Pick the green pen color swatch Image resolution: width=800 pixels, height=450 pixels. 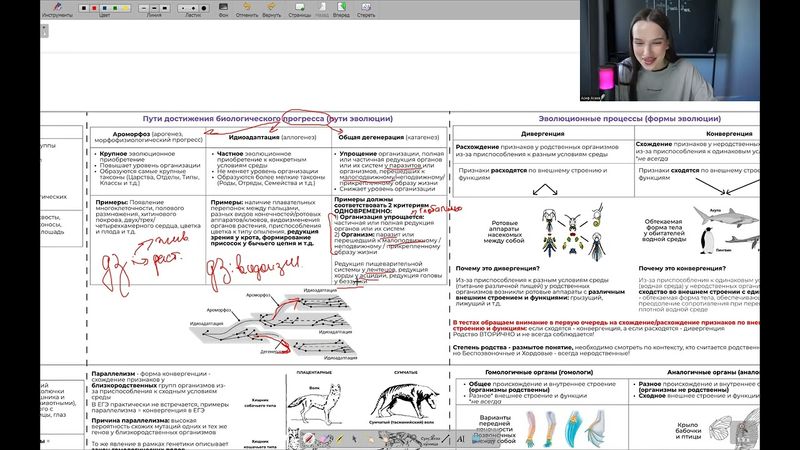coord(115,8)
